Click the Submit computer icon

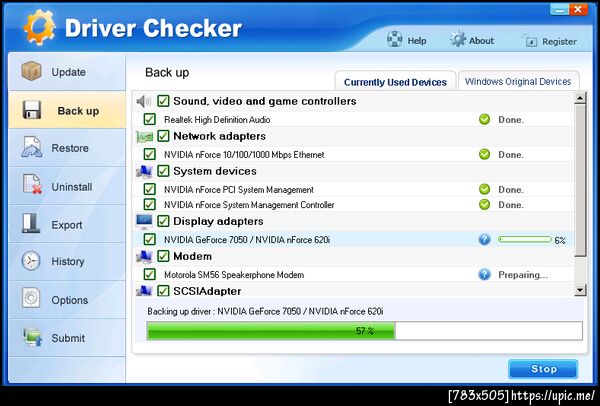coord(32,337)
